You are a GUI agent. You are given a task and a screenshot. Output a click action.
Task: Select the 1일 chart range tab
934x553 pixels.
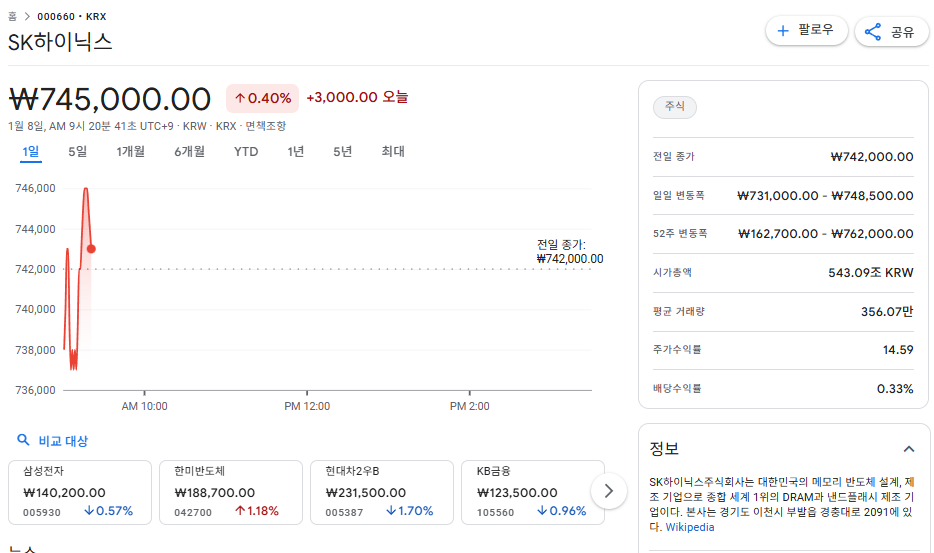click(31, 151)
